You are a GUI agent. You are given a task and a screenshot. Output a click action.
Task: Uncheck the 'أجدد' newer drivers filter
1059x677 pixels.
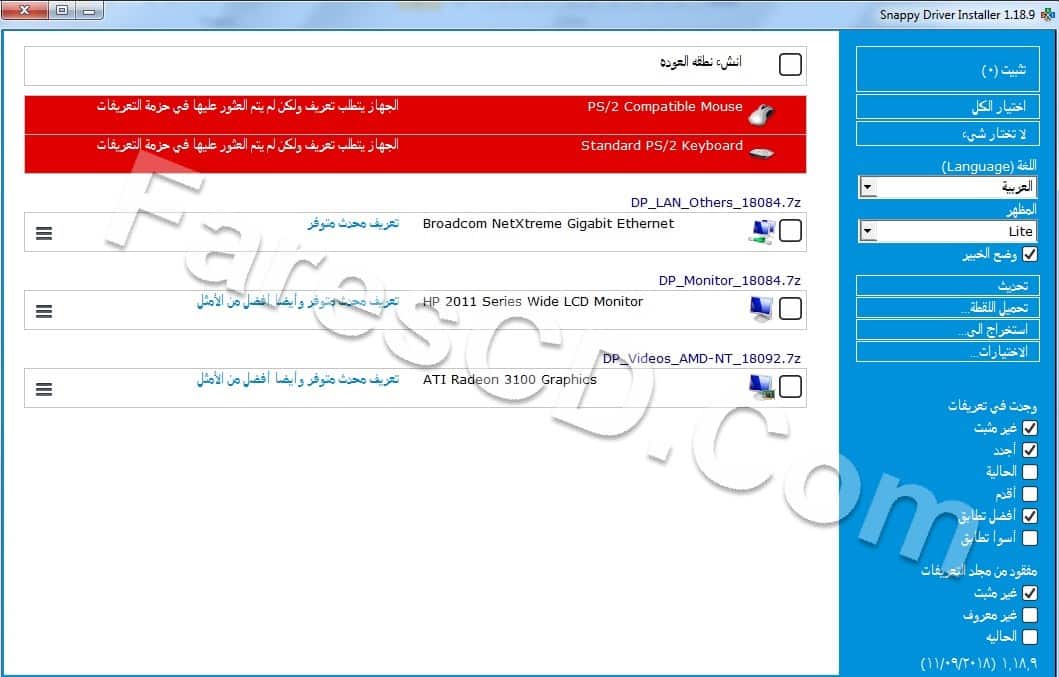(1029, 450)
